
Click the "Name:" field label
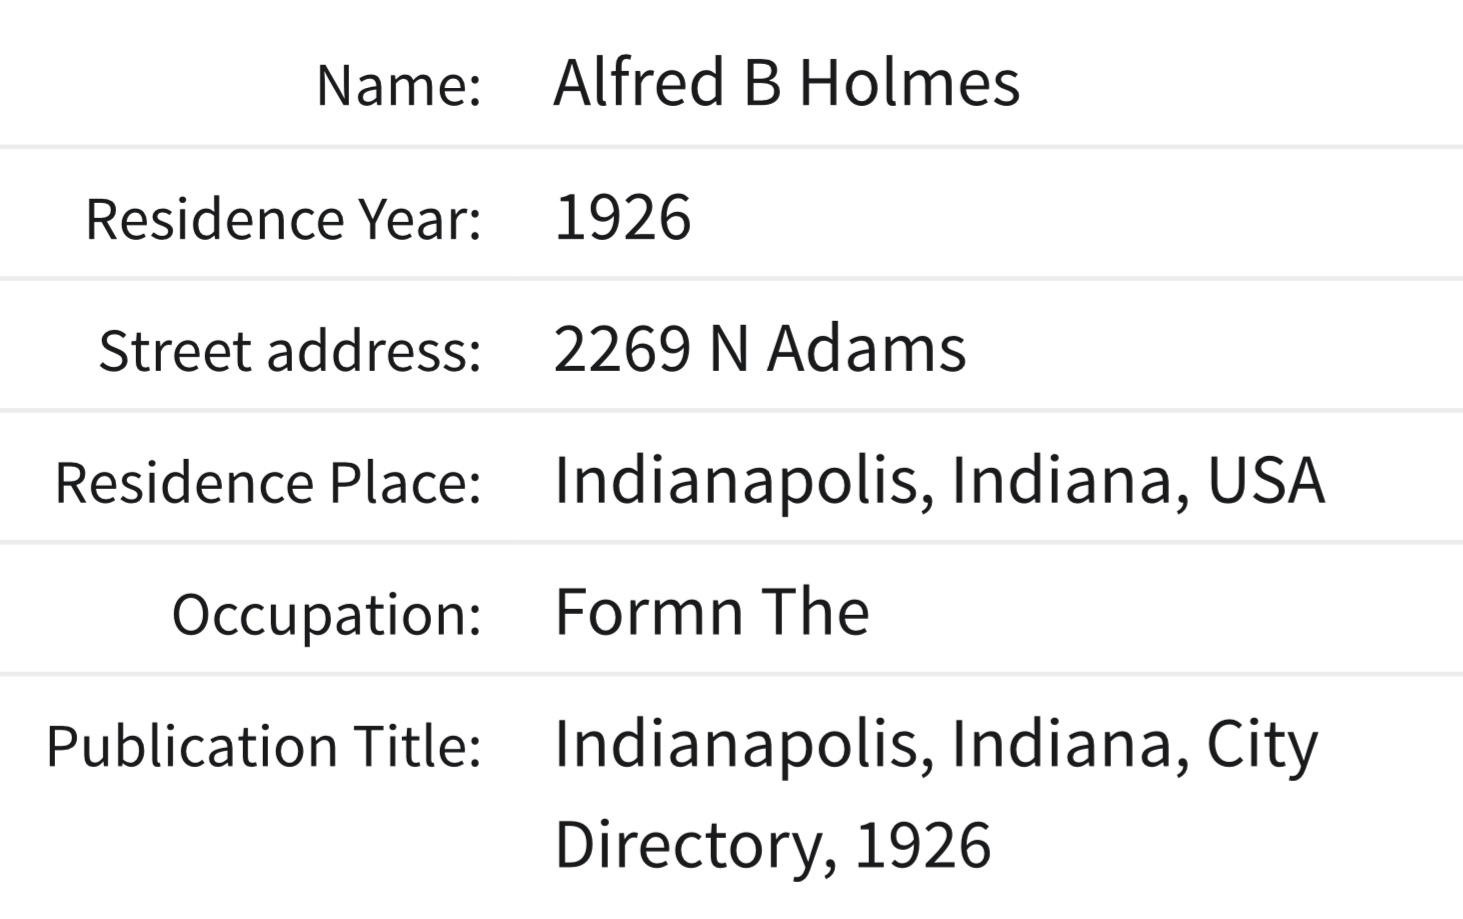399,85
